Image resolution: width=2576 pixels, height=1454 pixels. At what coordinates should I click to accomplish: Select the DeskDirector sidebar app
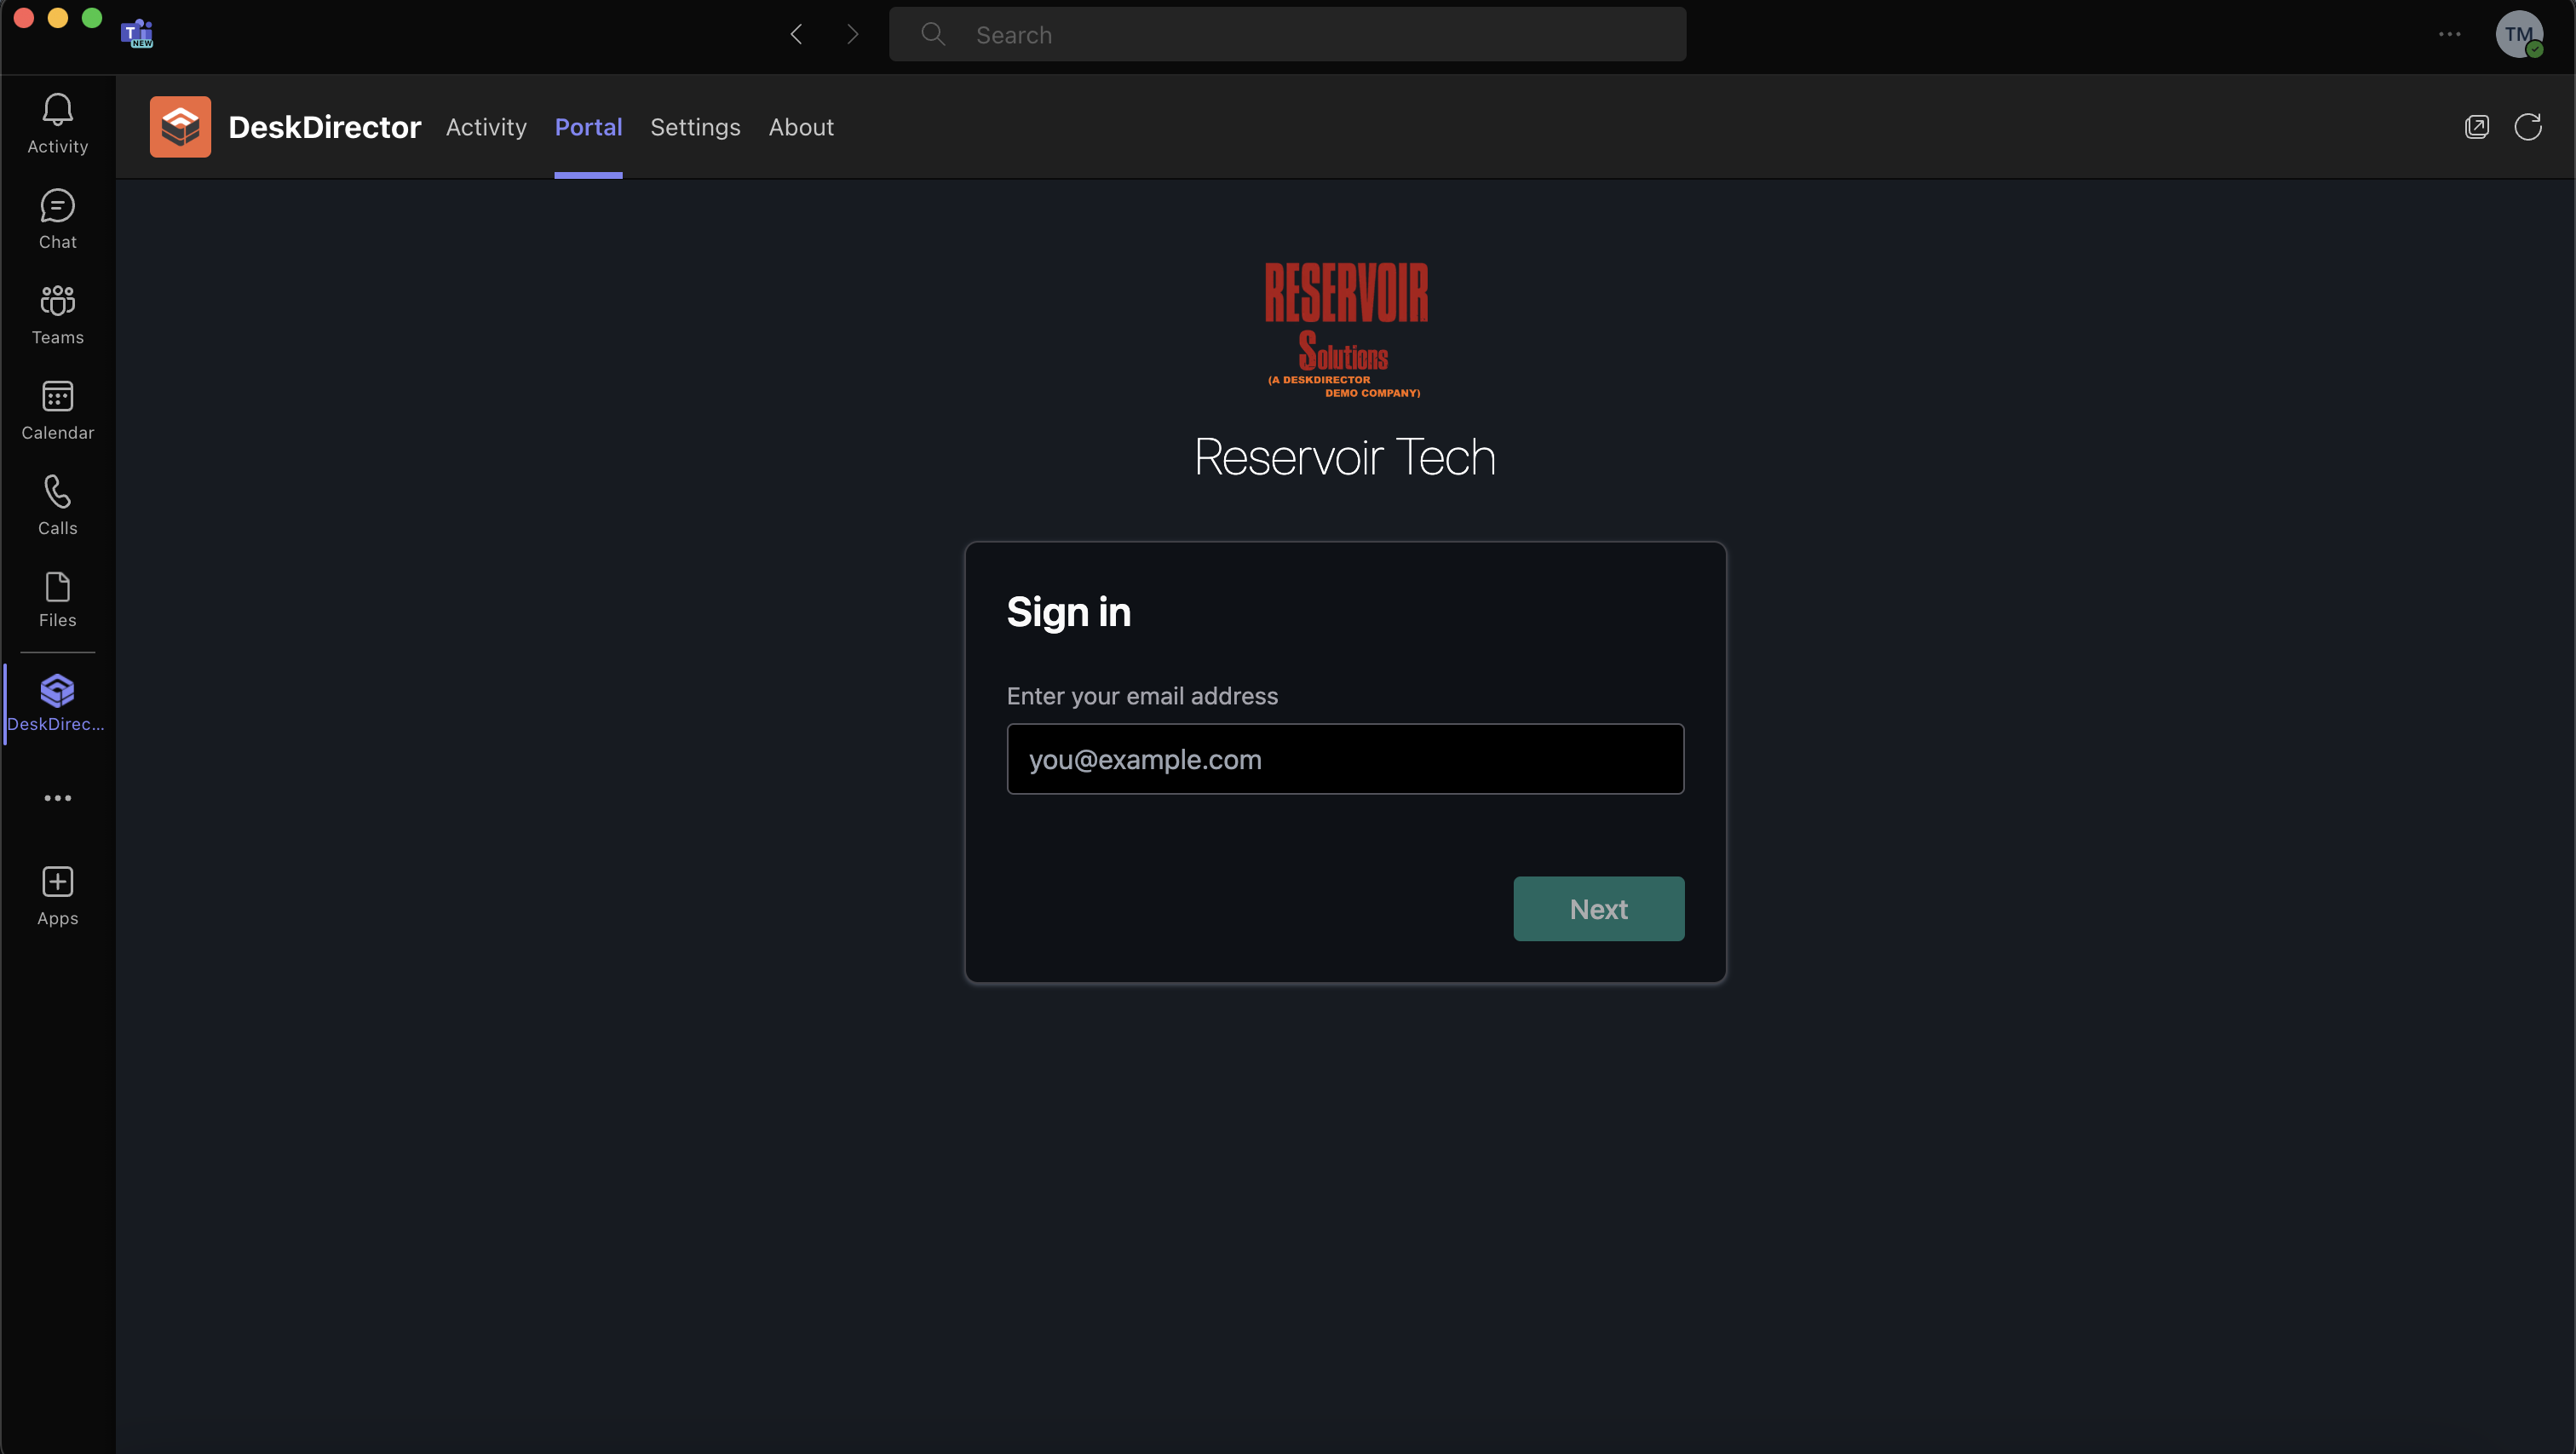pyautogui.click(x=57, y=703)
